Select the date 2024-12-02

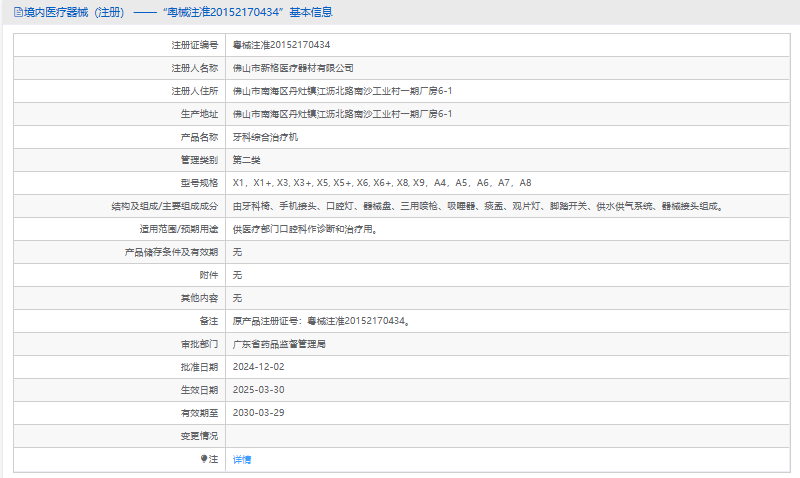(x=259, y=367)
